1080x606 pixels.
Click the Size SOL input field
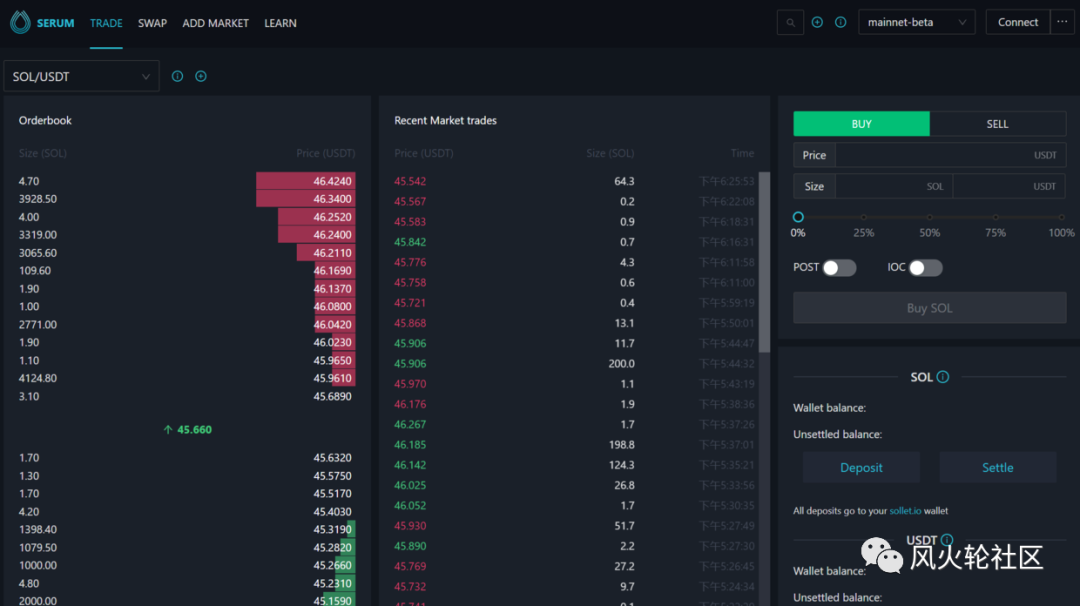coord(893,186)
